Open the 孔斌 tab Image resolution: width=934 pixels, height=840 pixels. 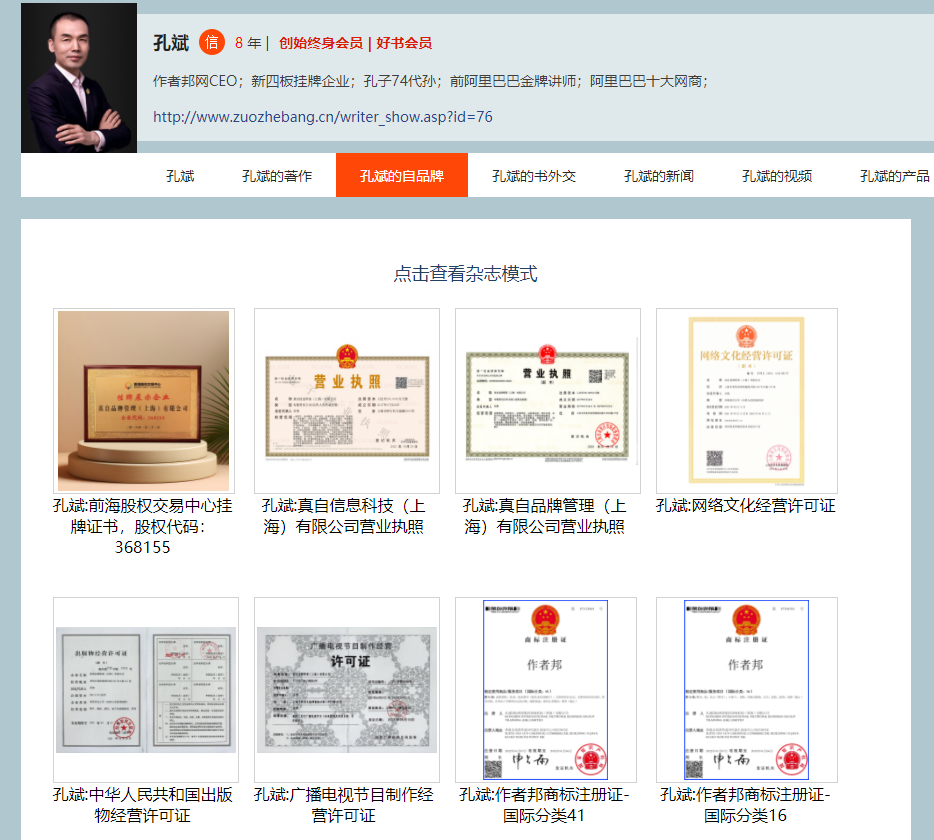pos(180,176)
